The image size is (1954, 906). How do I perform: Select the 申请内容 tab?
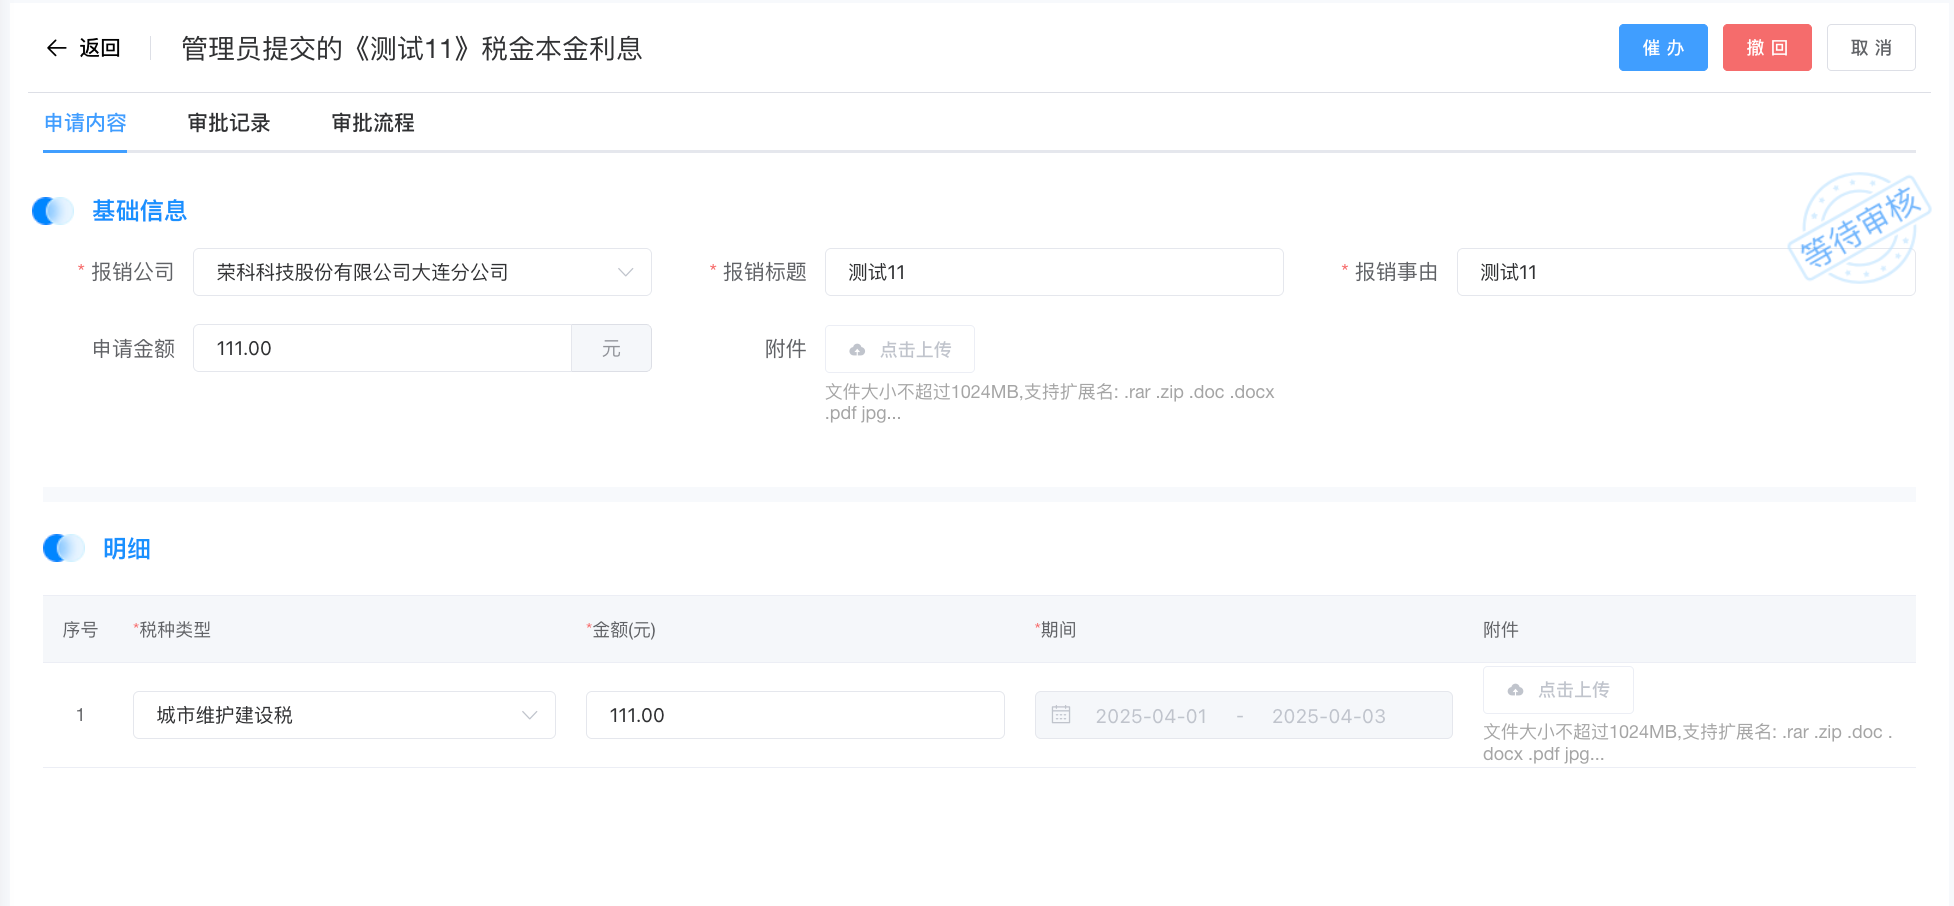[85, 123]
